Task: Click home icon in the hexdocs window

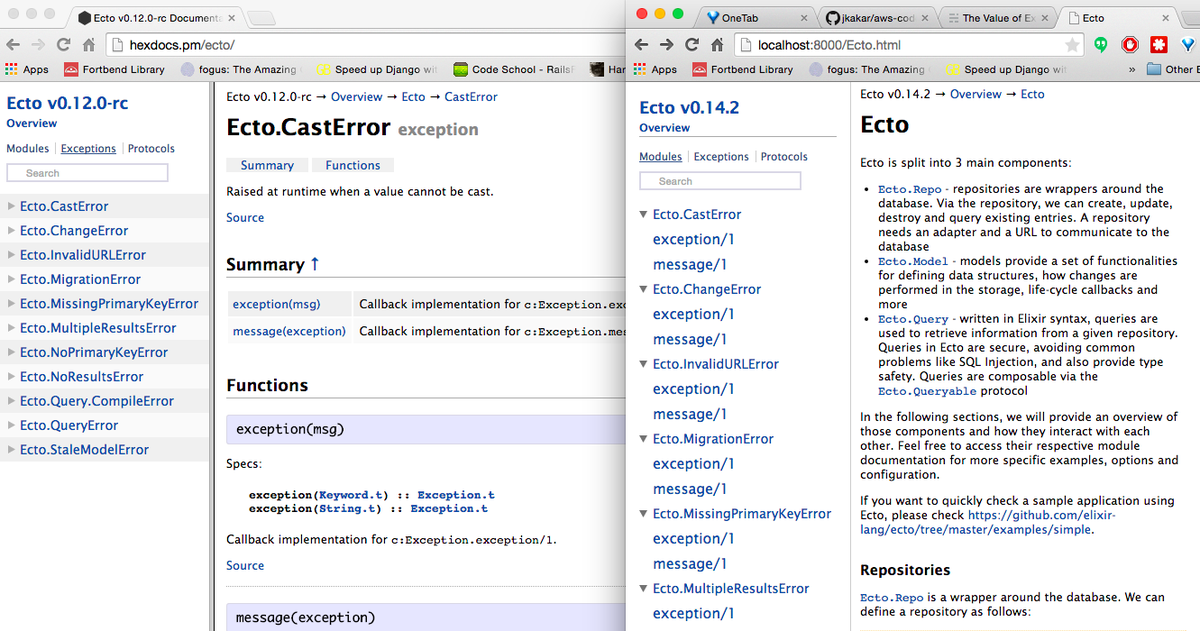Action: click(89, 45)
